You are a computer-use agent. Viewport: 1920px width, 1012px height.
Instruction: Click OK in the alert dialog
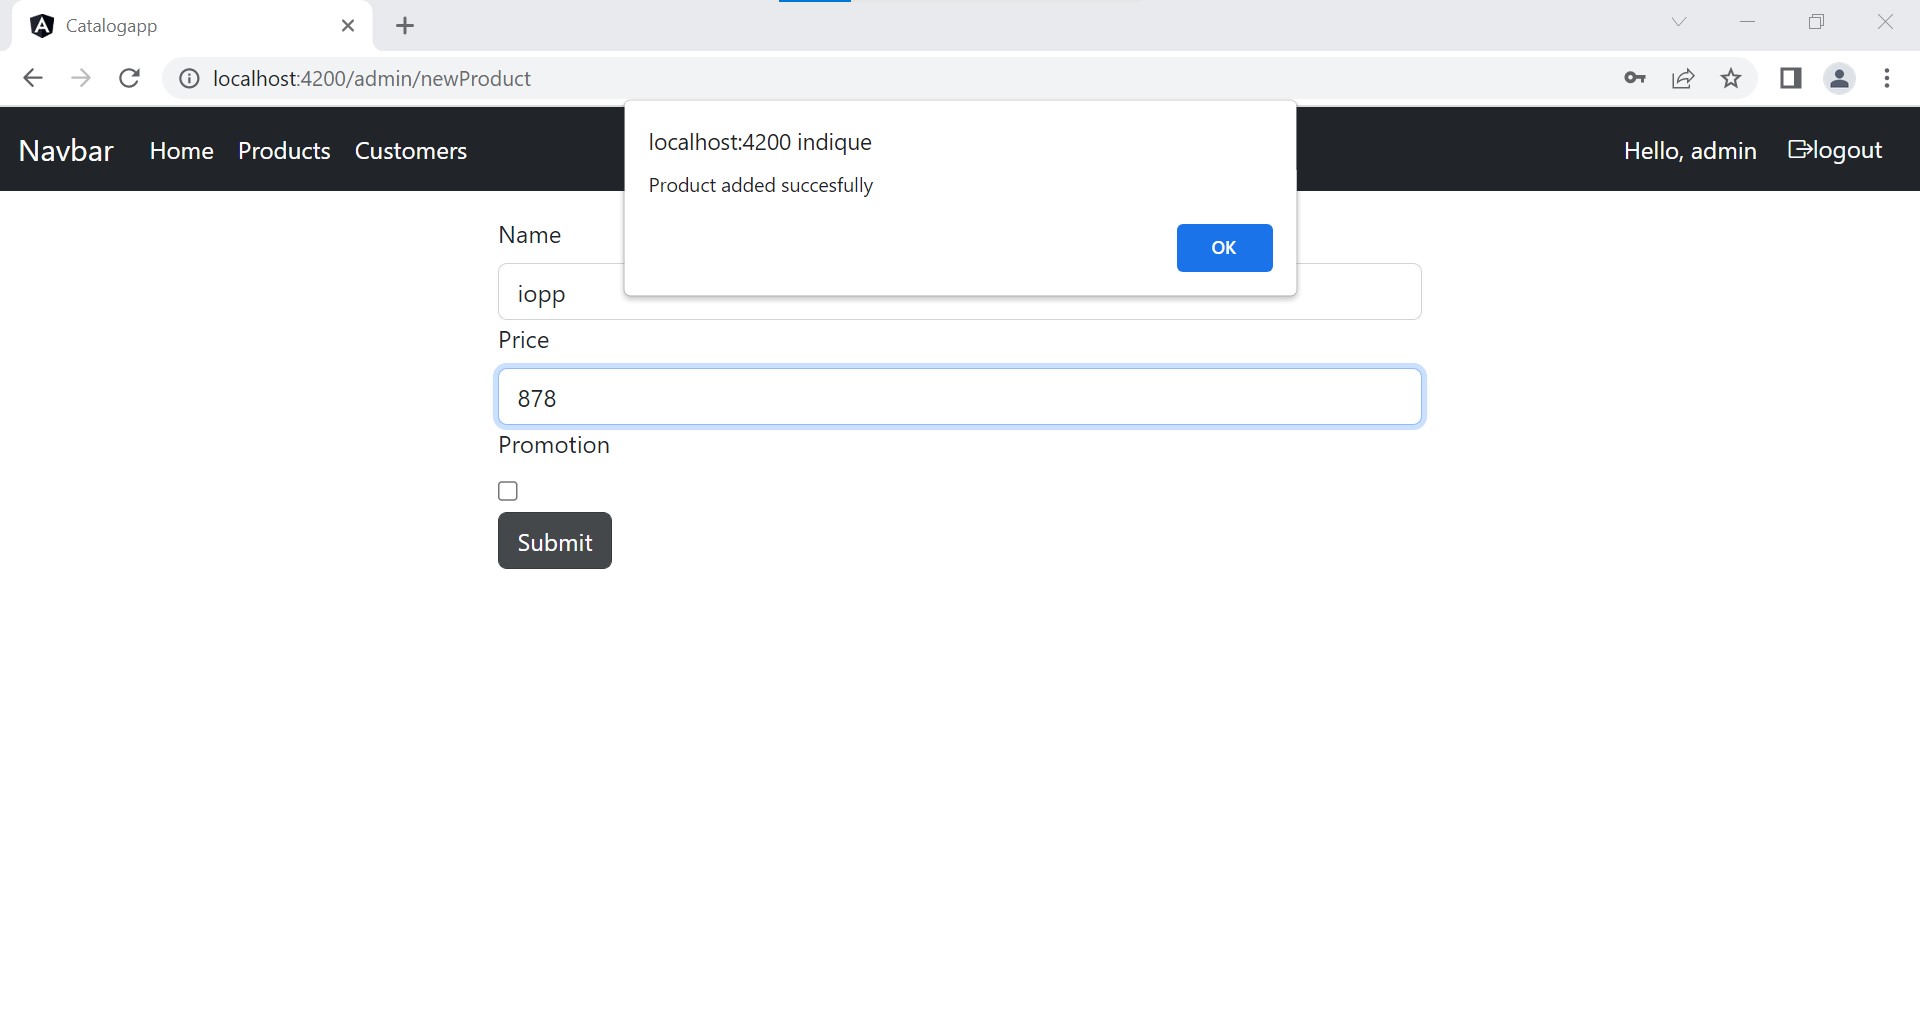(1224, 248)
